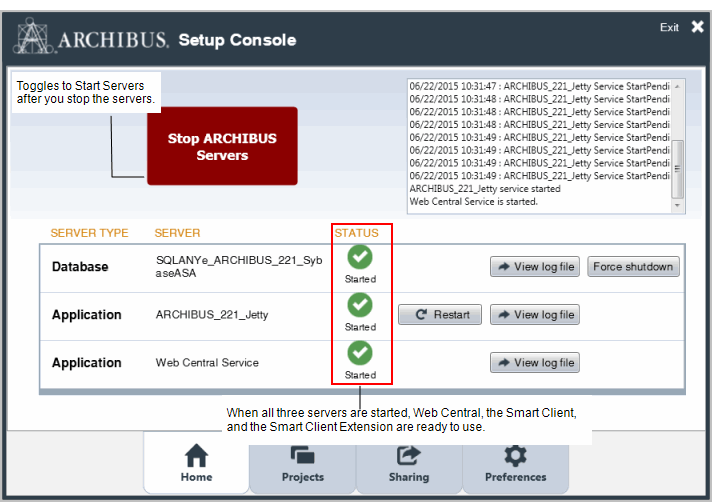
Task: Open the Home tab
Action: click(196, 462)
